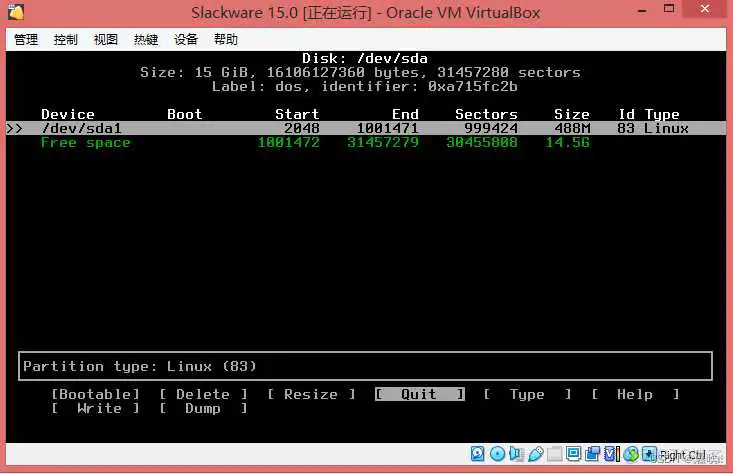Select the /dev/sda1 partition row
Image resolution: width=733 pixels, height=474 pixels.
pos(366,128)
